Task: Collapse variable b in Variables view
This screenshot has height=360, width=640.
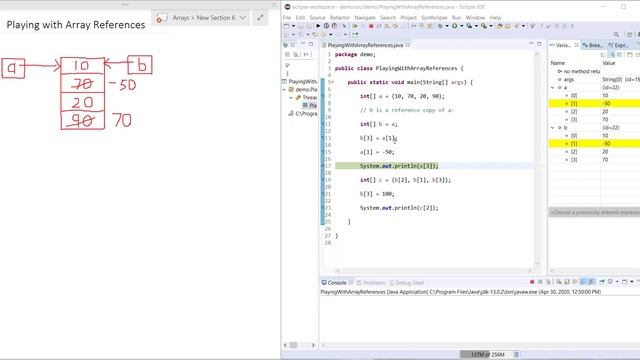Action: [553, 127]
